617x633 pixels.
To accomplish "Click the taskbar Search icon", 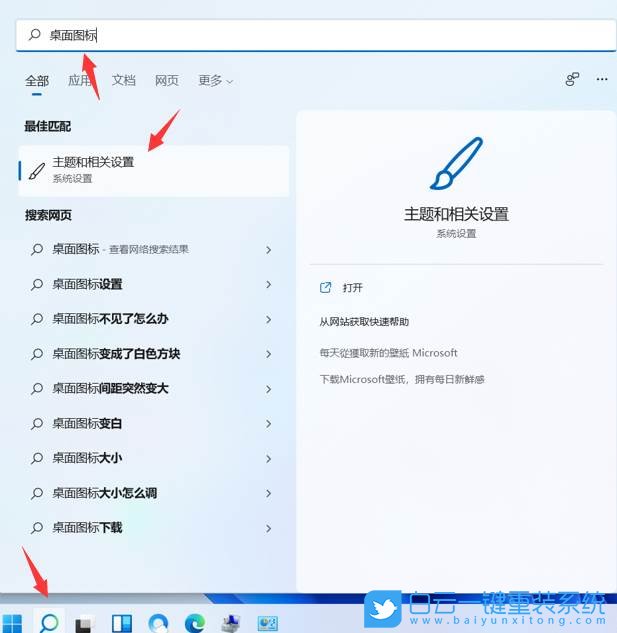I will 49,622.
